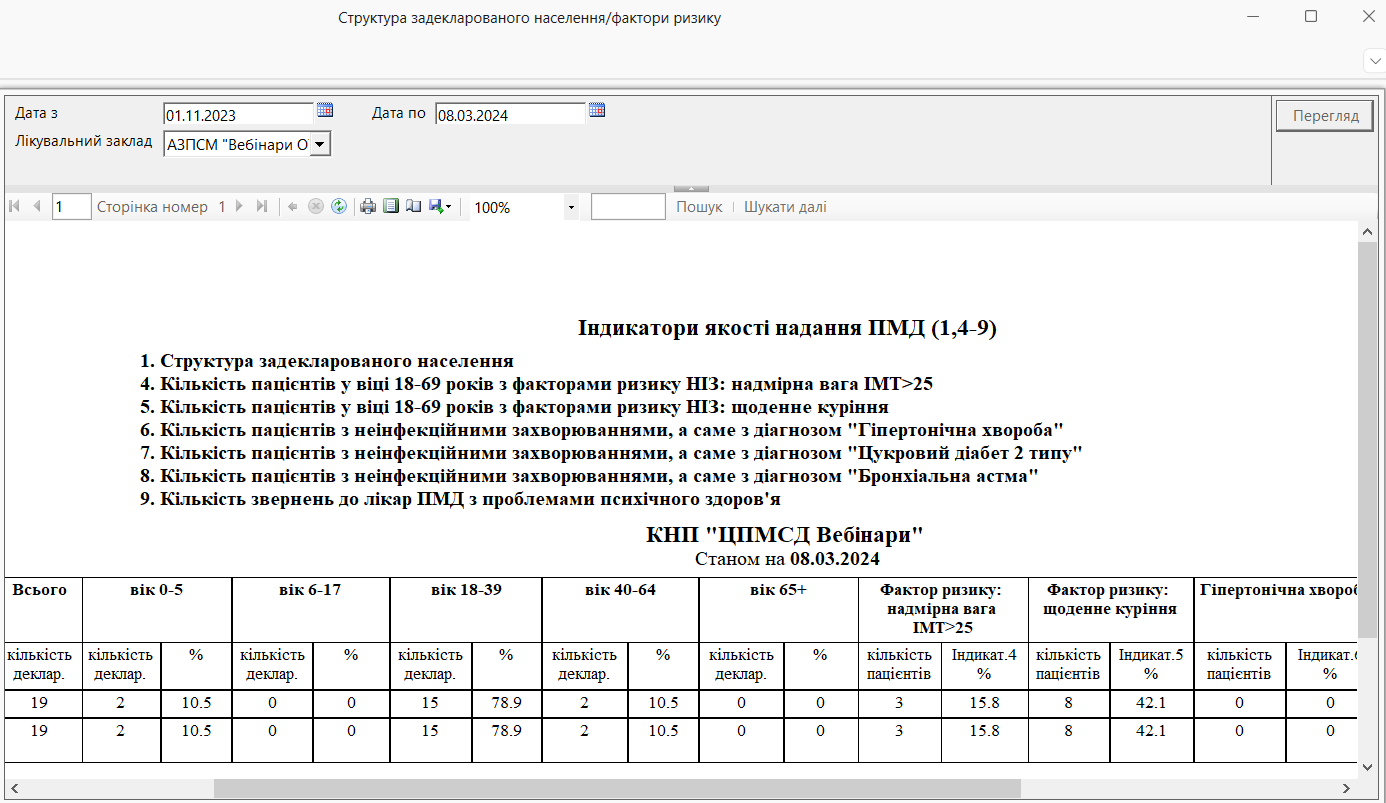Click the 'Станом на 08.03.2024' line

(x=787, y=558)
